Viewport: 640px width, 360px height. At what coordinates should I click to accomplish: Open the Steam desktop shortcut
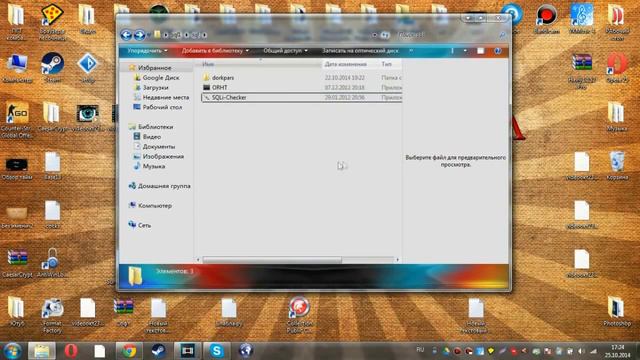[53, 68]
